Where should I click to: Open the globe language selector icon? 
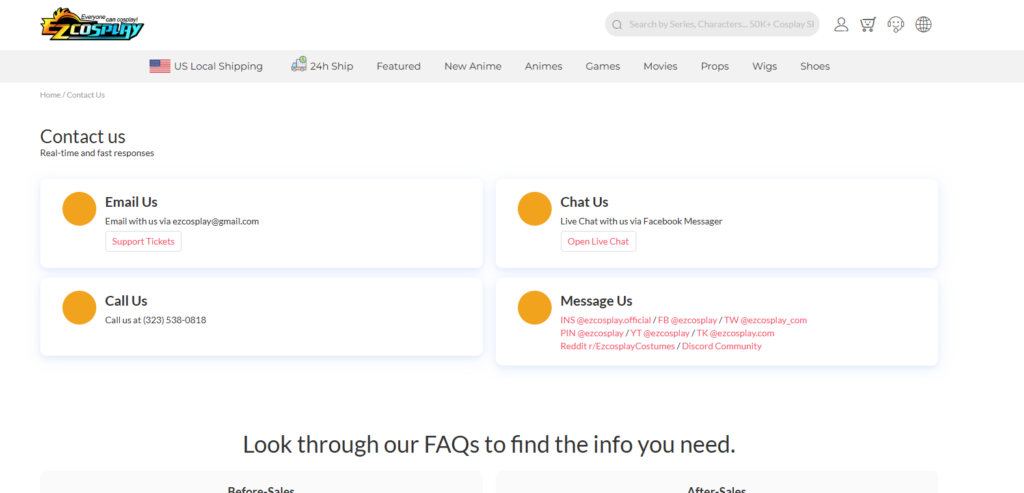tap(923, 25)
